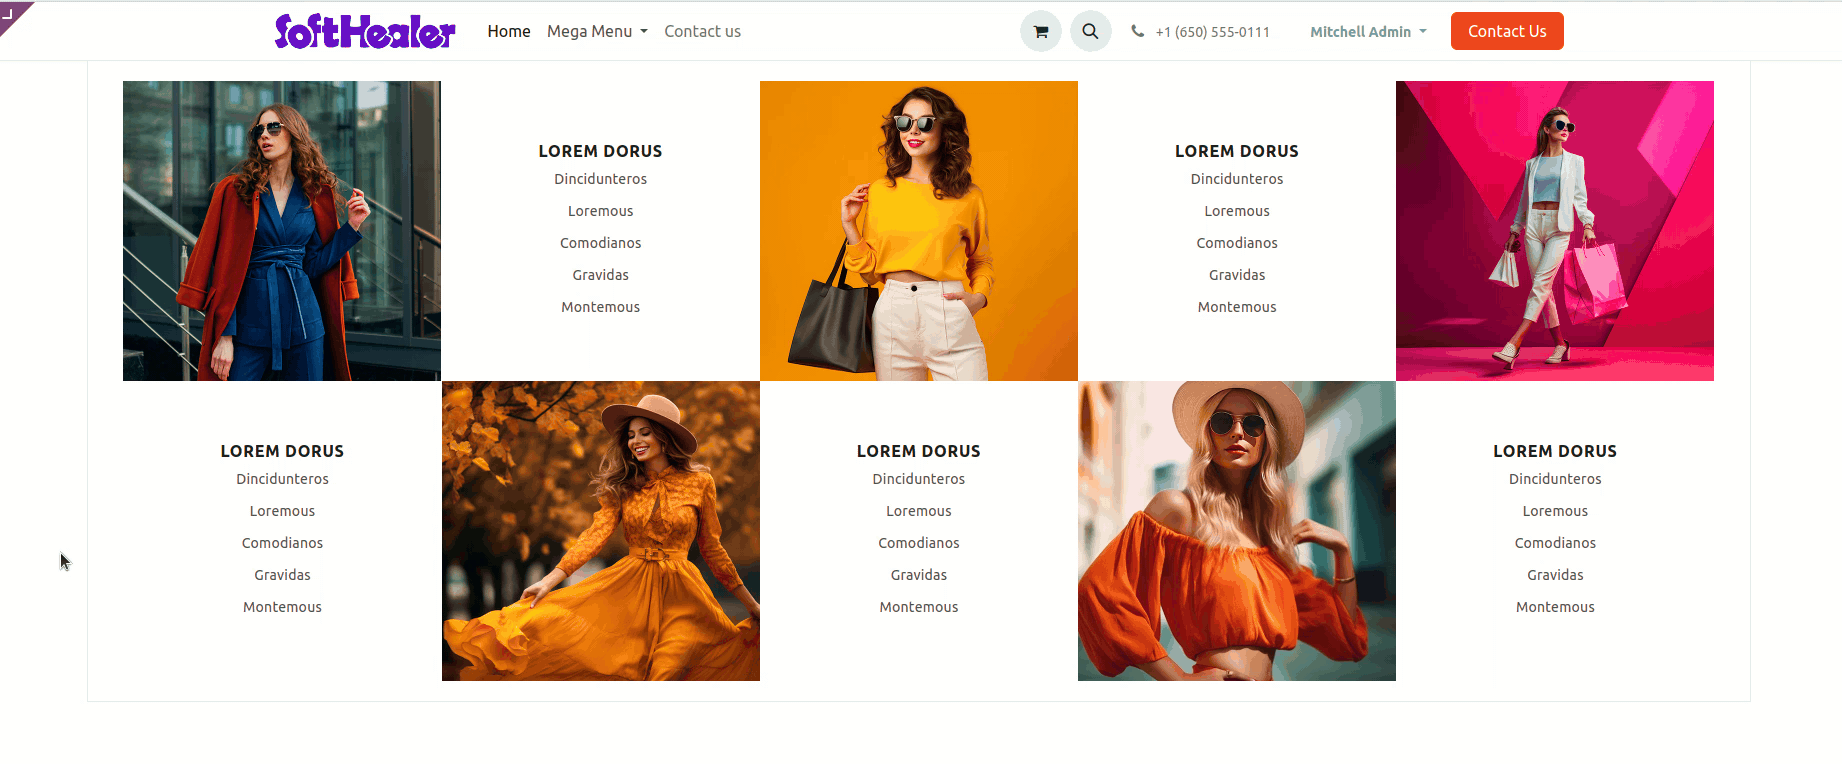The image size is (1842, 764).
Task: Open the red coat woman photo
Action: click(282, 231)
